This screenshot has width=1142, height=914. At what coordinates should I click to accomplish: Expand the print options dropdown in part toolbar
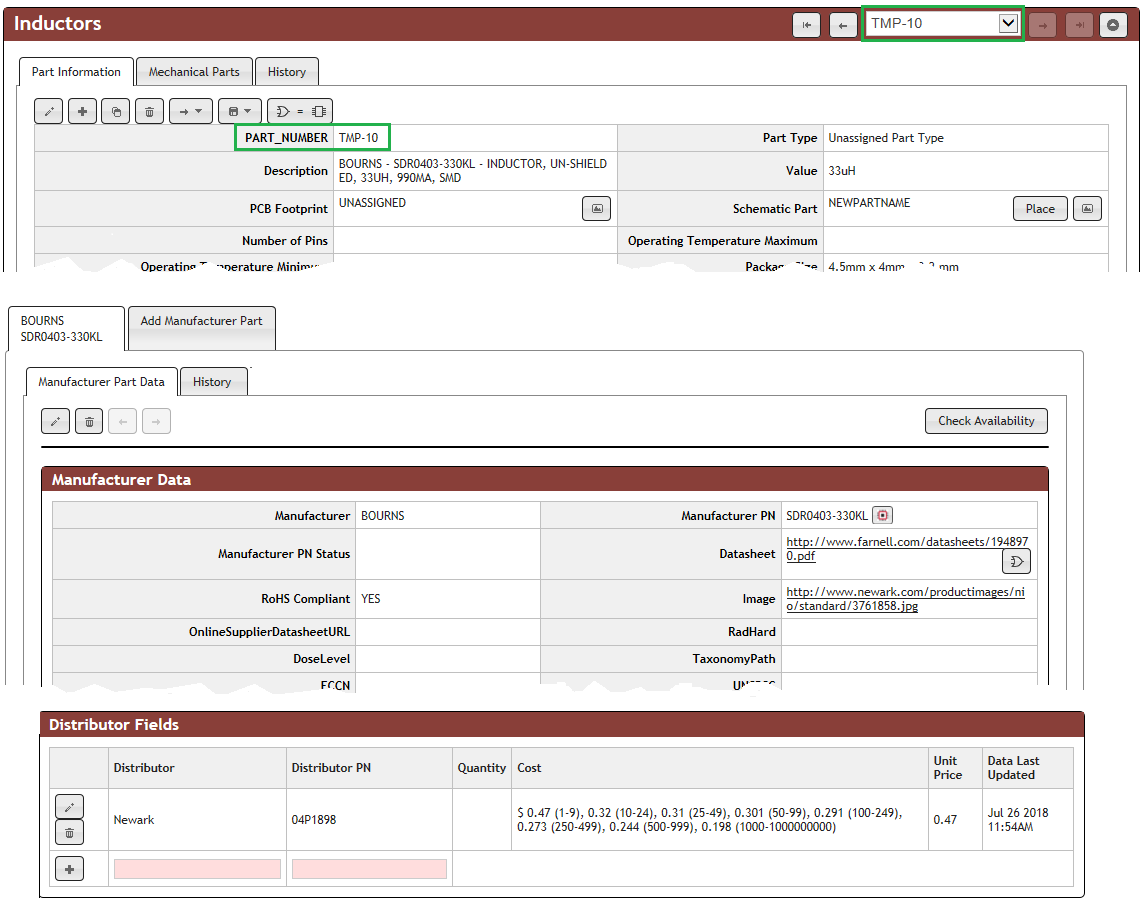pyautogui.click(x=239, y=111)
